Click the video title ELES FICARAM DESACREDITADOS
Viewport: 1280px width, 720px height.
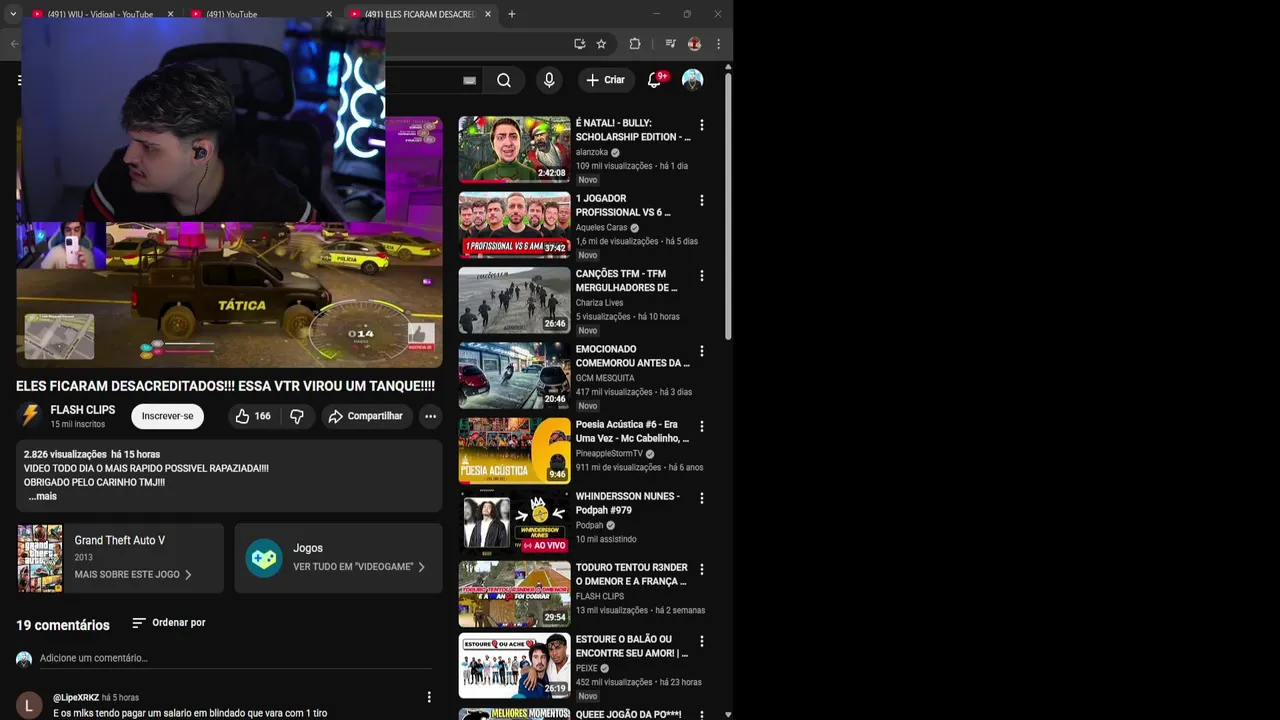pyautogui.click(x=225, y=386)
